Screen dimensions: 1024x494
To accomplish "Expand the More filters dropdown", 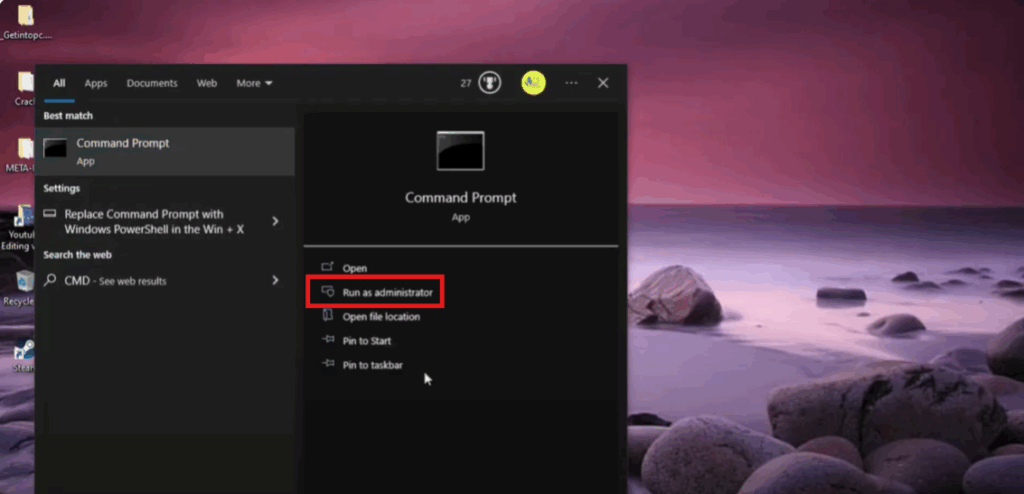I will tap(255, 83).
